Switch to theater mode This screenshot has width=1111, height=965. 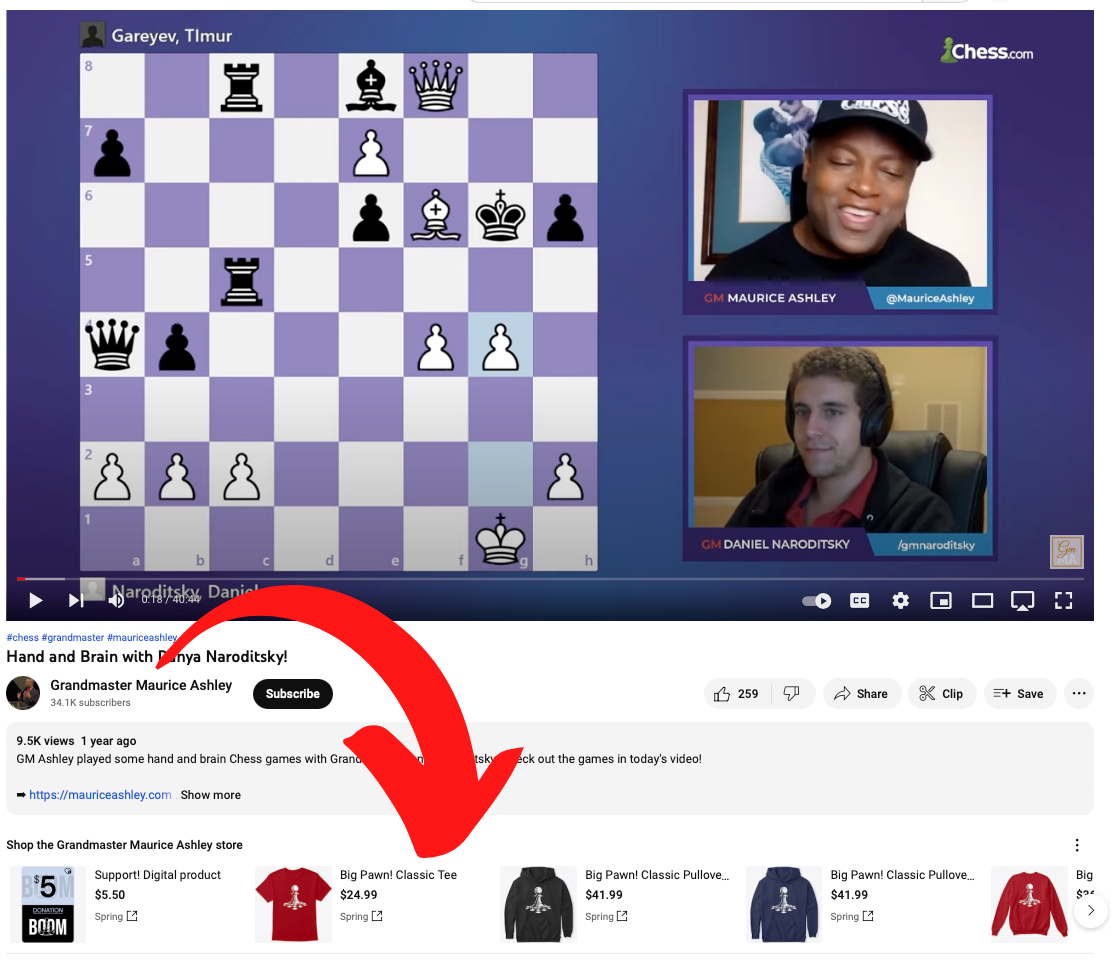[x=982, y=601]
